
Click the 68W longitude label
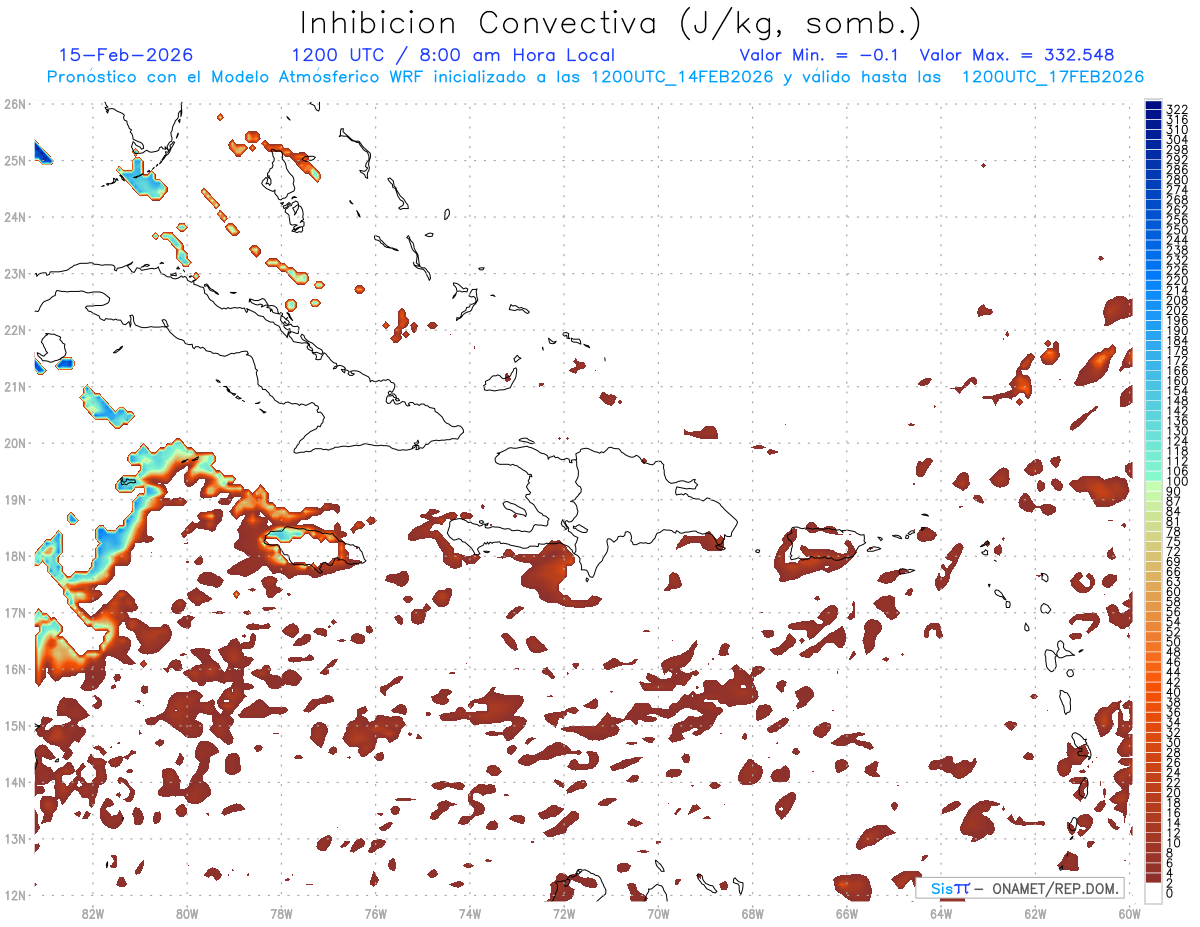point(753,913)
